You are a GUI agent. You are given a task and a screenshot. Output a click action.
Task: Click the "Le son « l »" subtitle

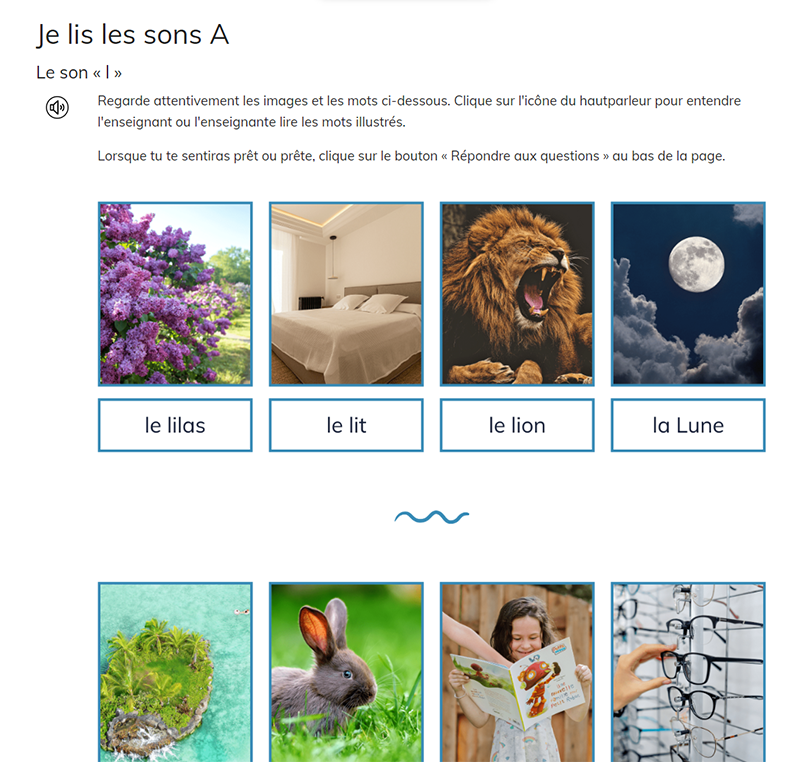pyautogui.click(x=79, y=73)
